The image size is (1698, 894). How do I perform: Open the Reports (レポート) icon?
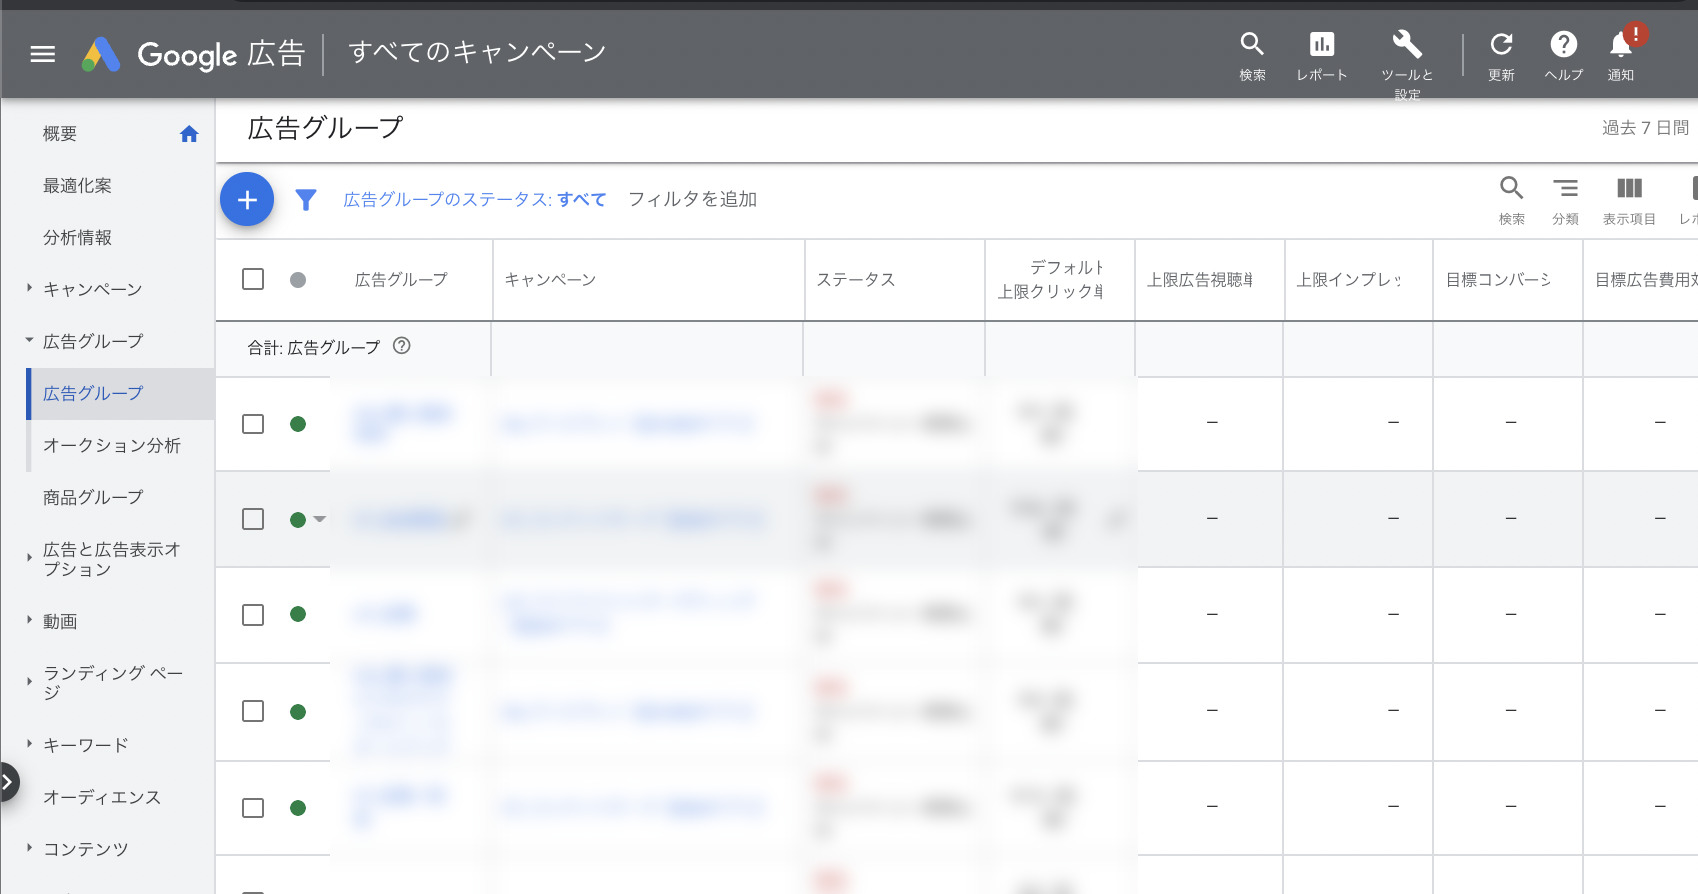pyautogui.click(x=1321, y=45)
